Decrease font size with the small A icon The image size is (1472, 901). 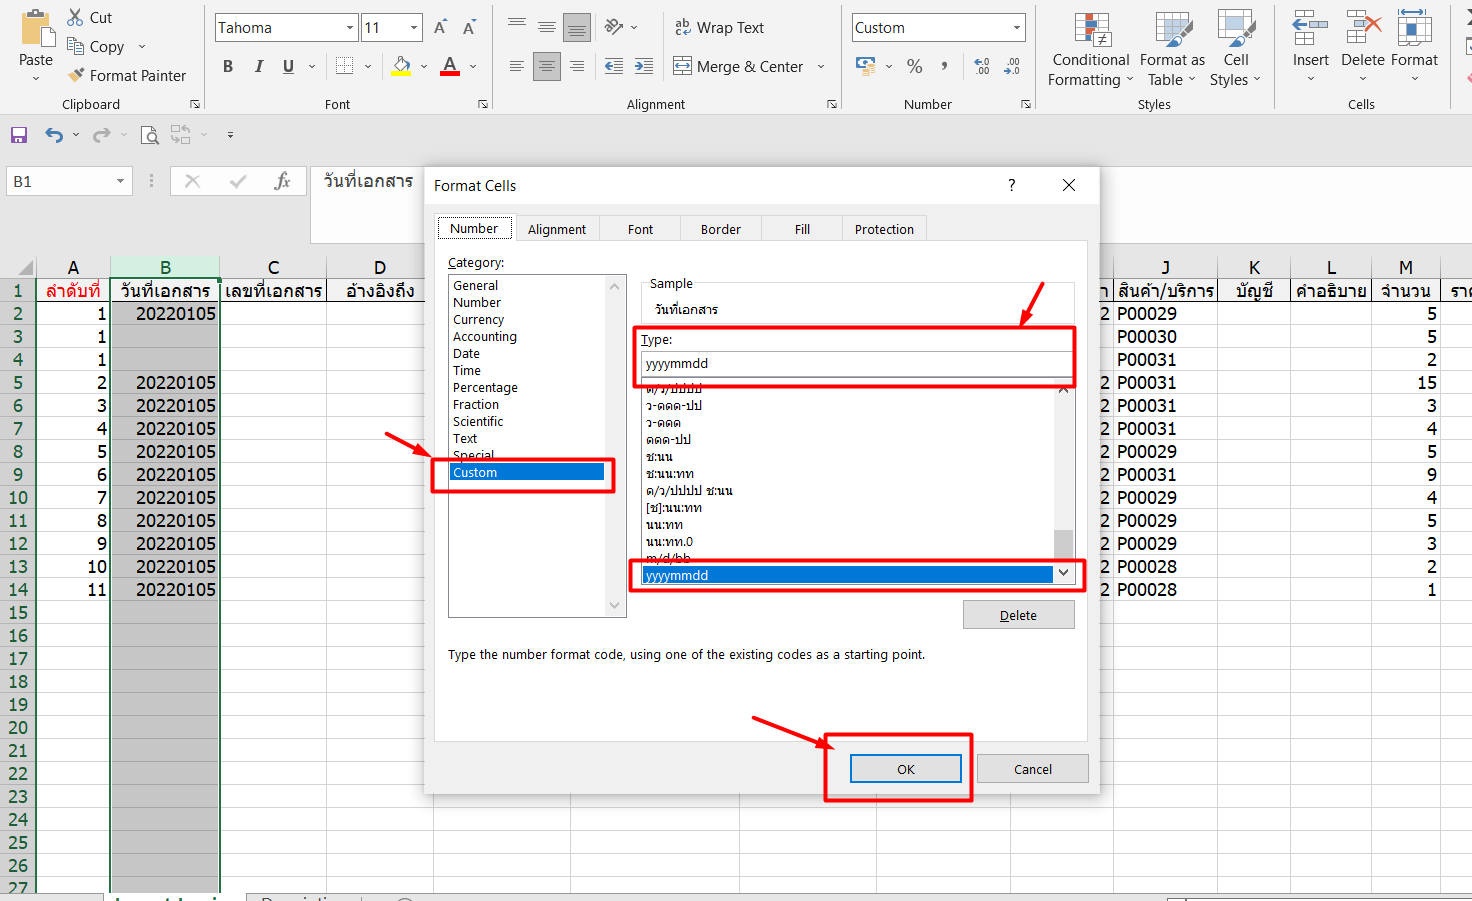(468, 28)
